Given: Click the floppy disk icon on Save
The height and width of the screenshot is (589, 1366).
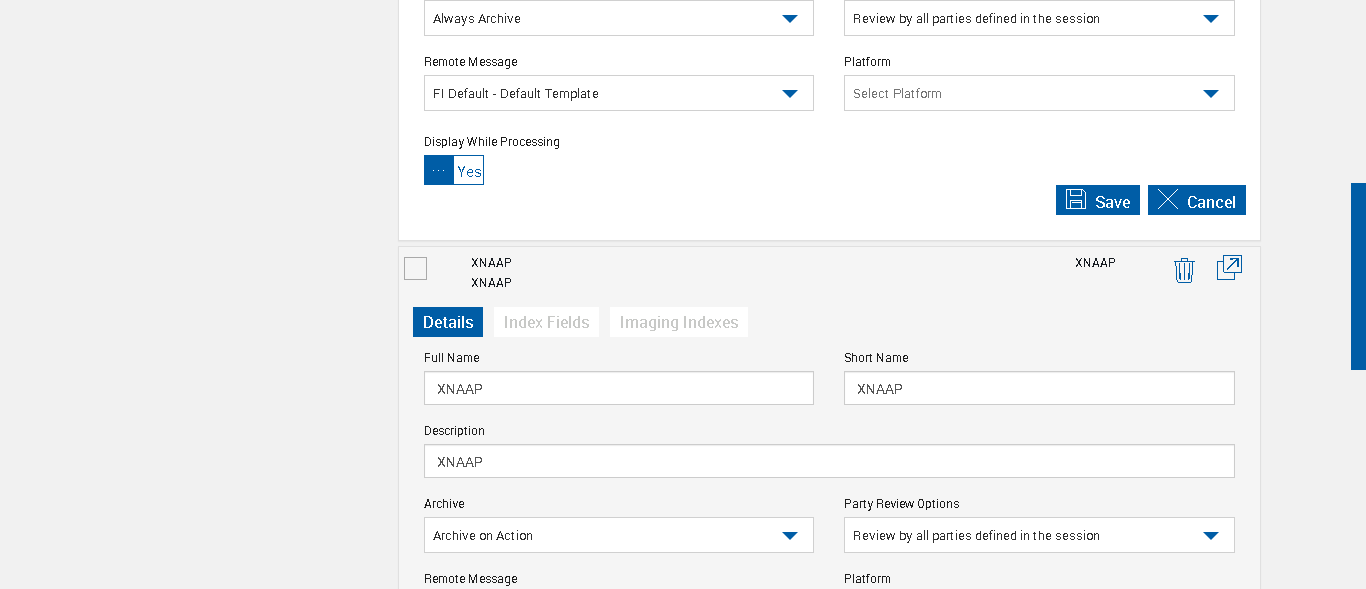Looking at the screenshot, I should (x=1076, y=200).
